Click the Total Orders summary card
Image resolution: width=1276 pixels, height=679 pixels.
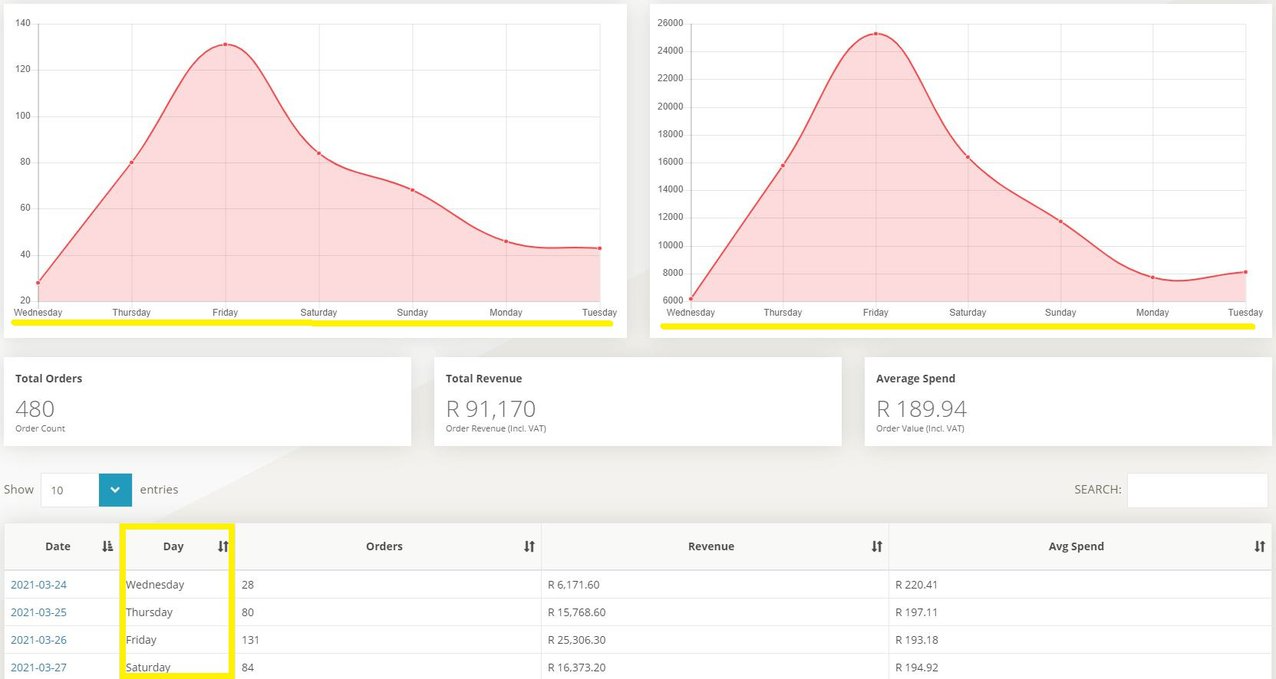208,402
